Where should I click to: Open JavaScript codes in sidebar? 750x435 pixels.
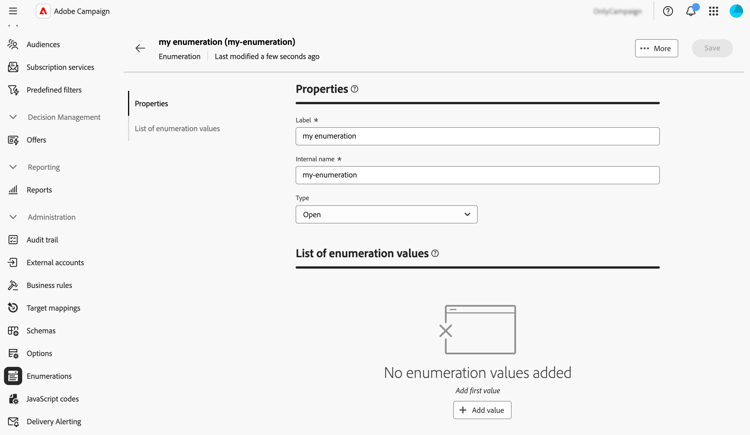[x=52, y=399]
